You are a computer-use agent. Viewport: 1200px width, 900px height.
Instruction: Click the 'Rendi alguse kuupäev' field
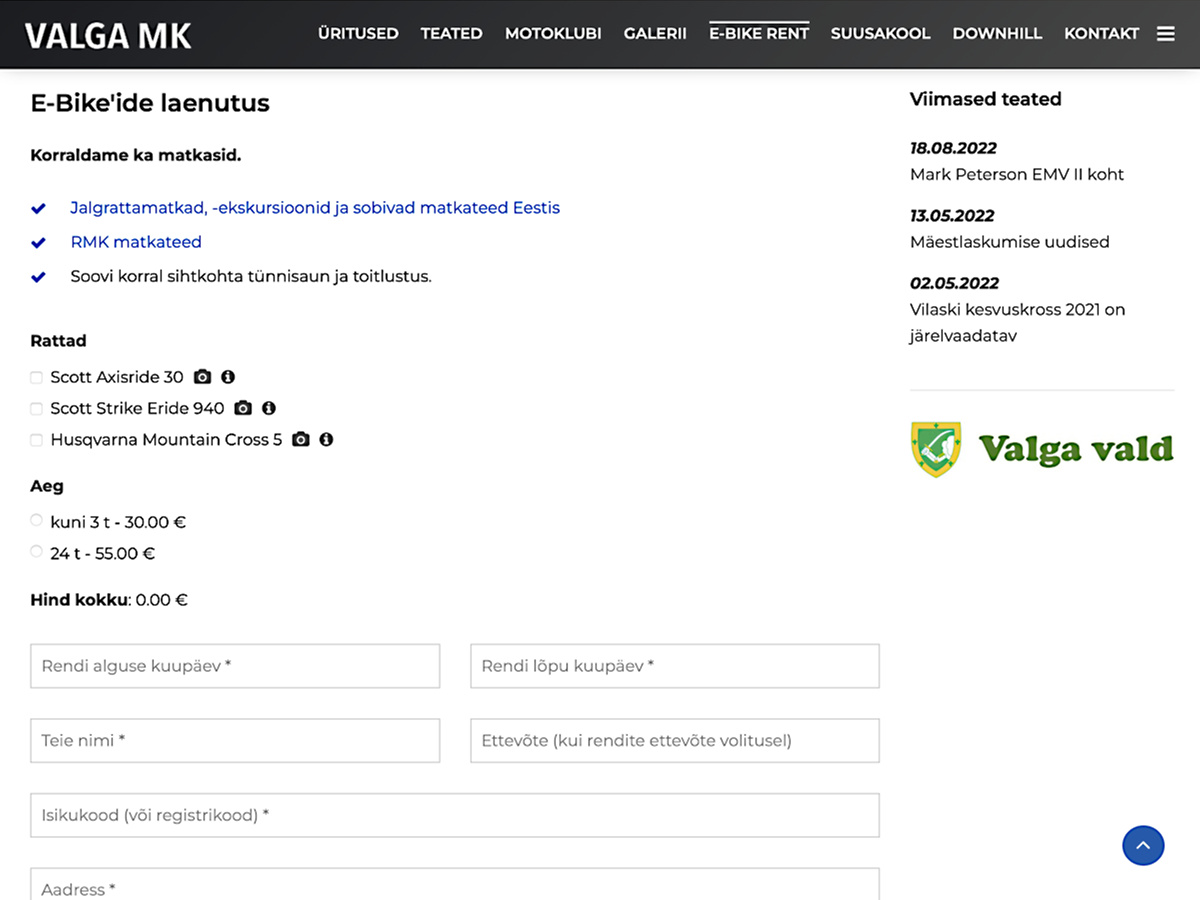pyautogui.click(x=235, y=666)
